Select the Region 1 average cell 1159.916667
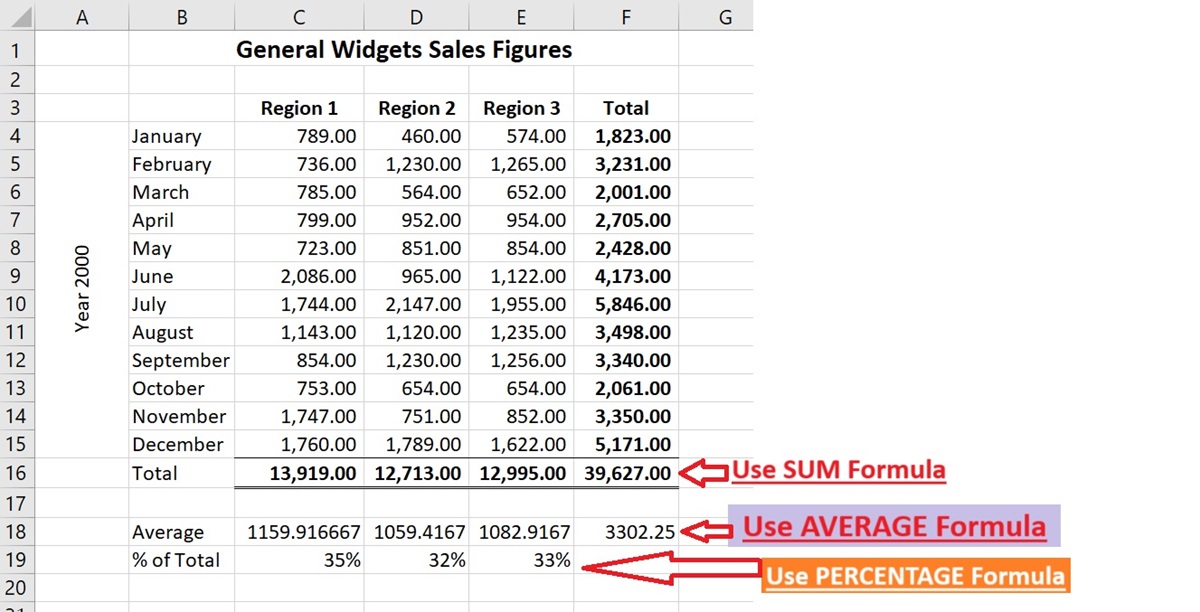This screenshot has height=612, width=1200. coord(299,533)
